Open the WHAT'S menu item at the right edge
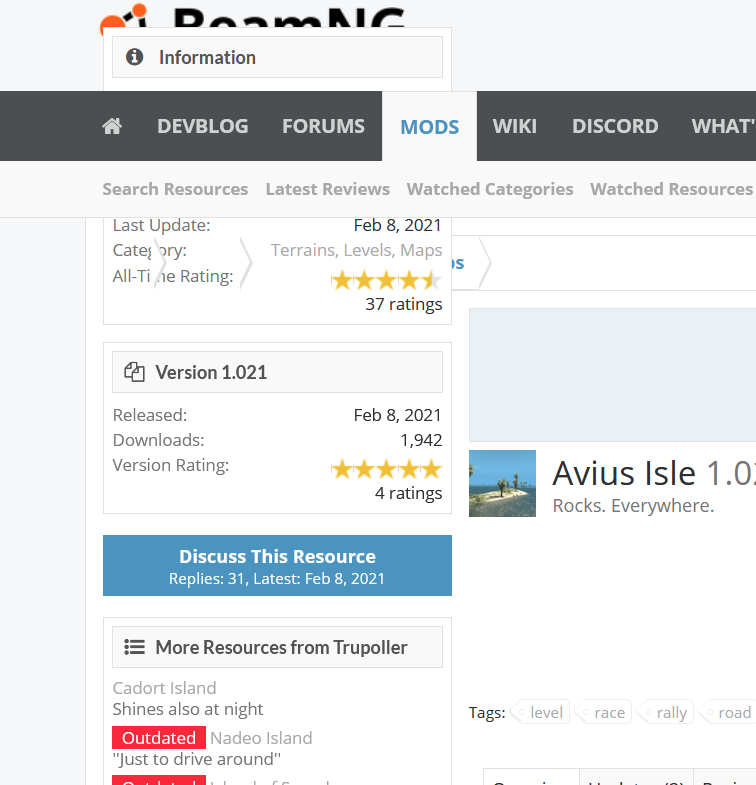Image resolution: width=756 pixels, height=785 pixels. (723, 126)
